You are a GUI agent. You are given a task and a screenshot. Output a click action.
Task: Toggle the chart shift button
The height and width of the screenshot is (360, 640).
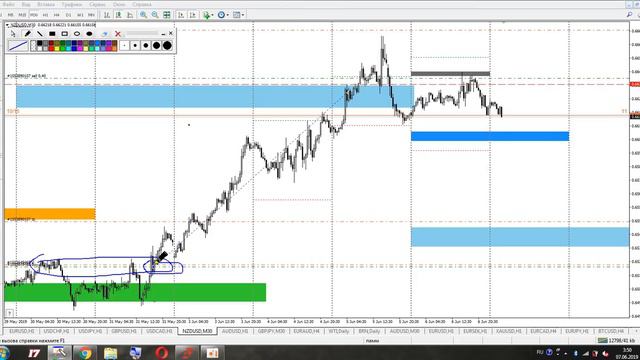pyautogui.click(x=193, y=15)
